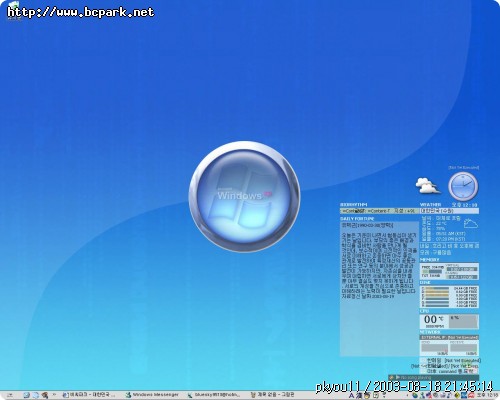Click the CPU usage percentage graph
500x400 pixels.
(463, 322)
